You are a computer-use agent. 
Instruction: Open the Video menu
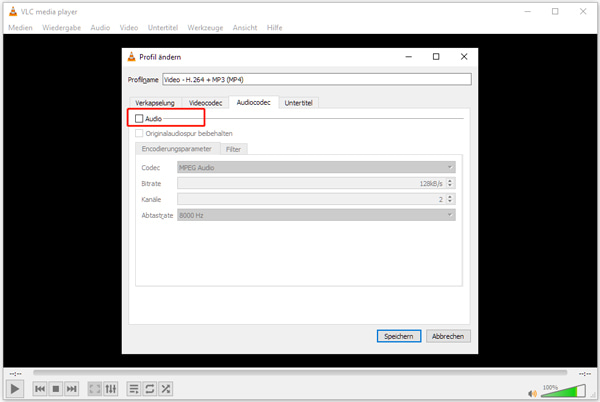pos(129,28)
